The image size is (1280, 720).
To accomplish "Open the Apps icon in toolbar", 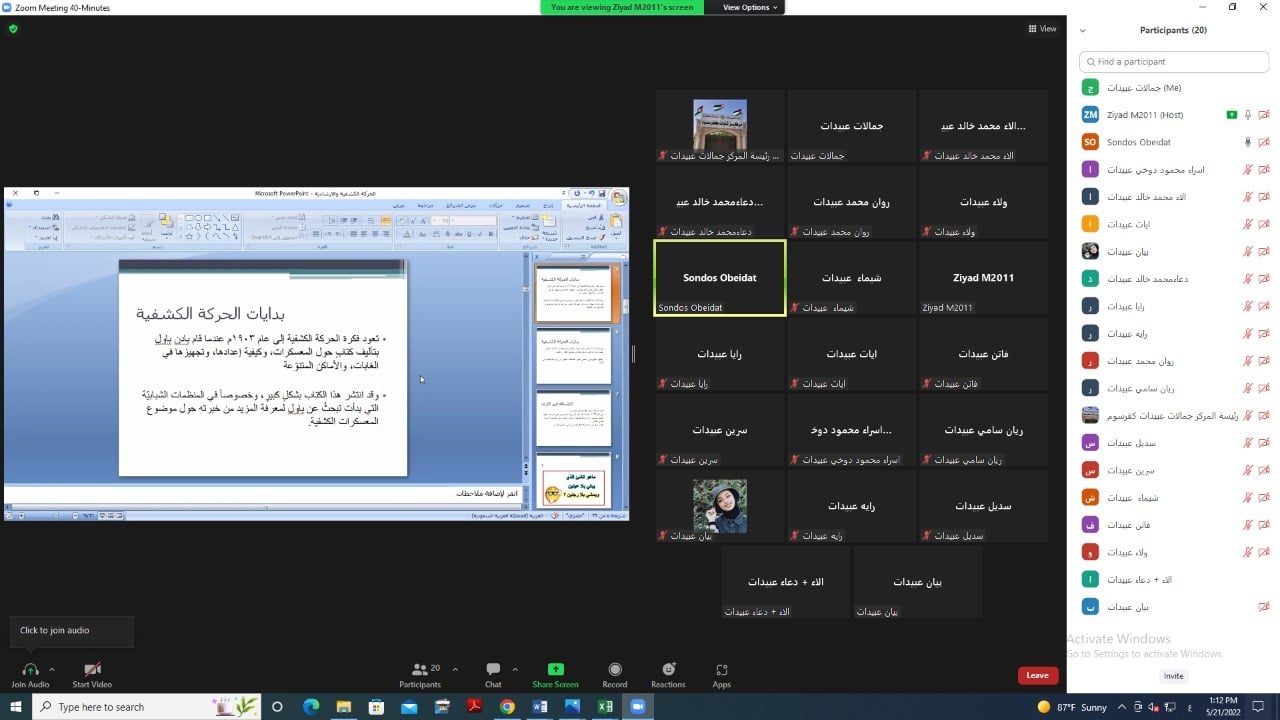I will click(x=721, y=670).
